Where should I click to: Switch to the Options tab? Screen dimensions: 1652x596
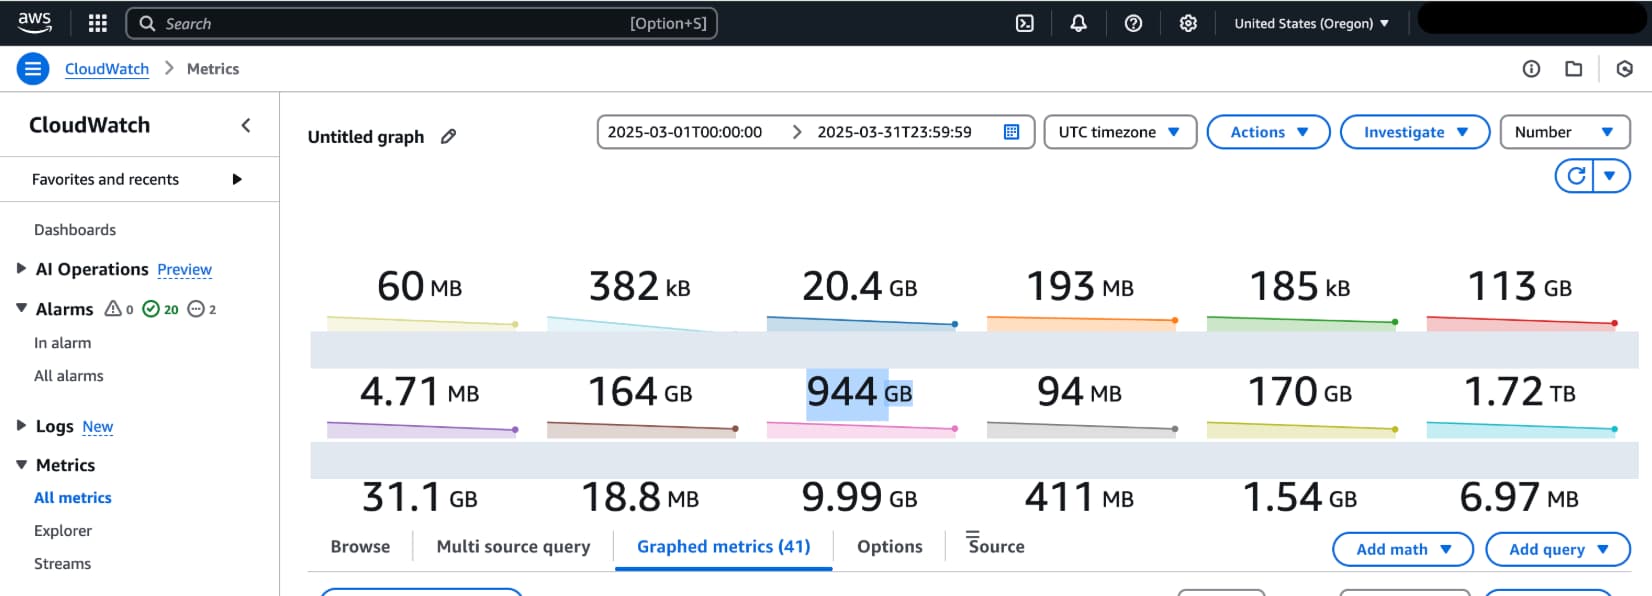coord(889,547)
